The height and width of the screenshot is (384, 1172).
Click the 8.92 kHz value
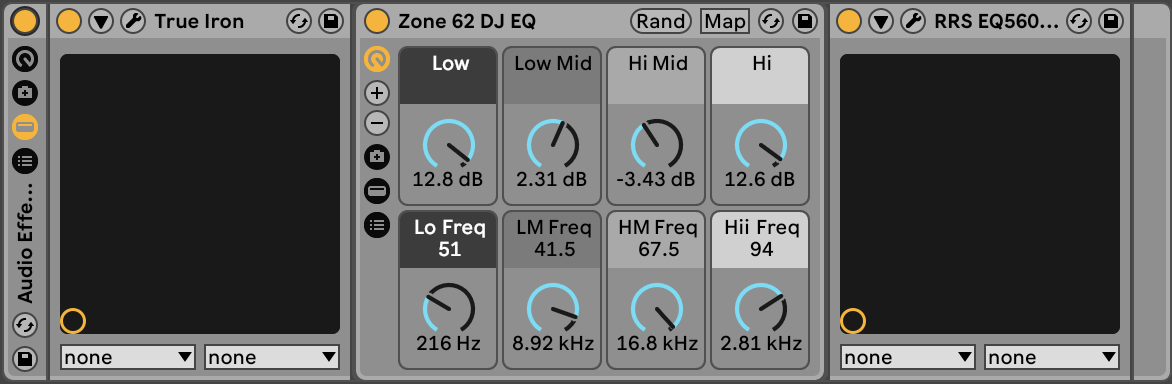(552, 344)
